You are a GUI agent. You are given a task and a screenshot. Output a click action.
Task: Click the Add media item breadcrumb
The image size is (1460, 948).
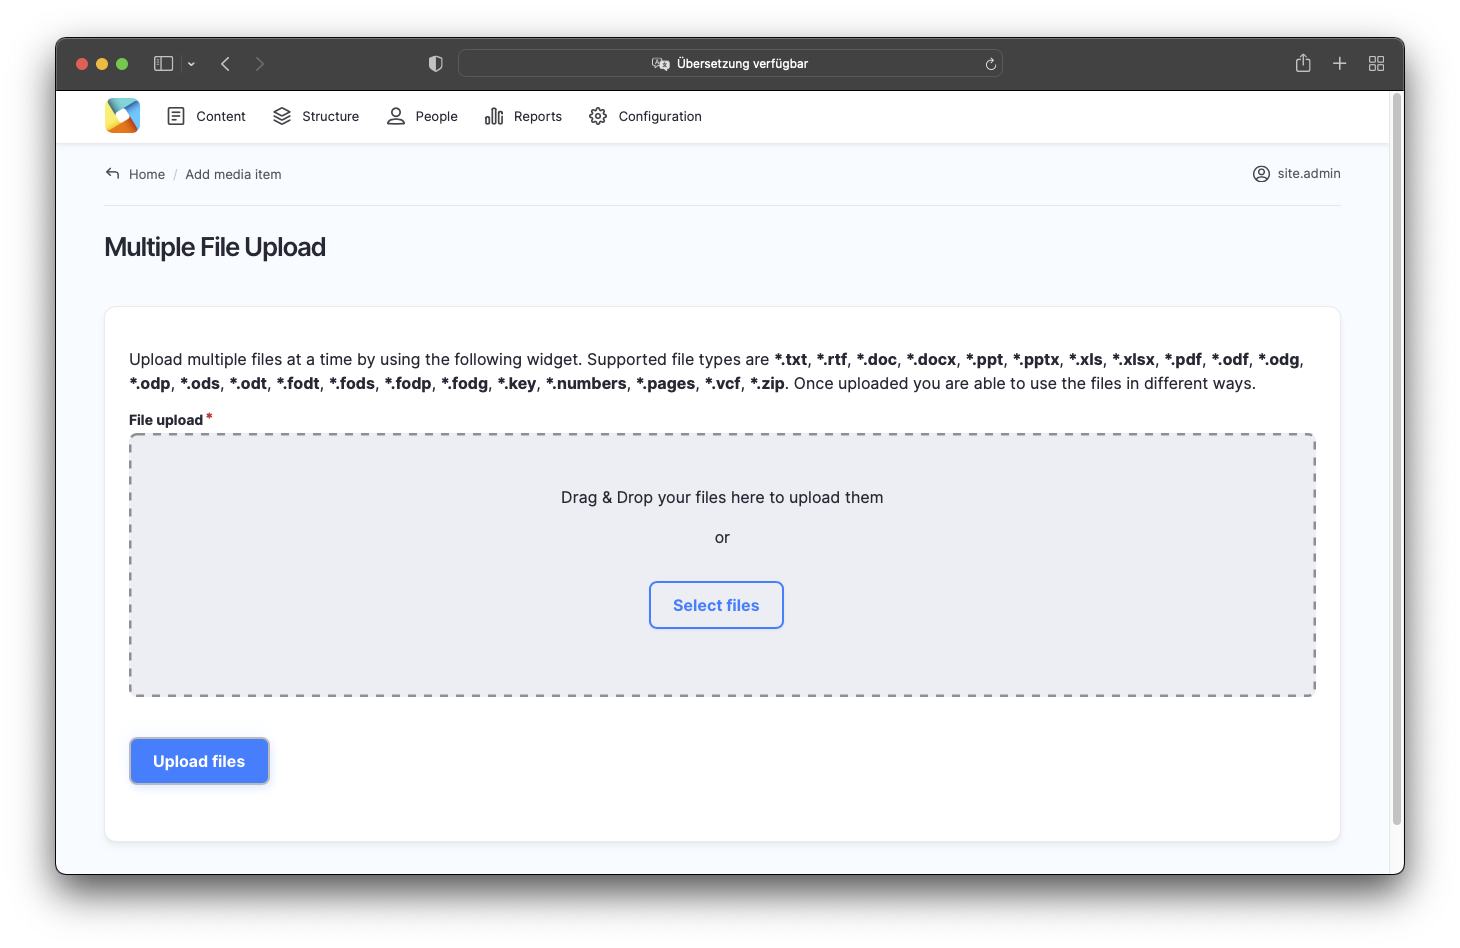pos(233,174)
